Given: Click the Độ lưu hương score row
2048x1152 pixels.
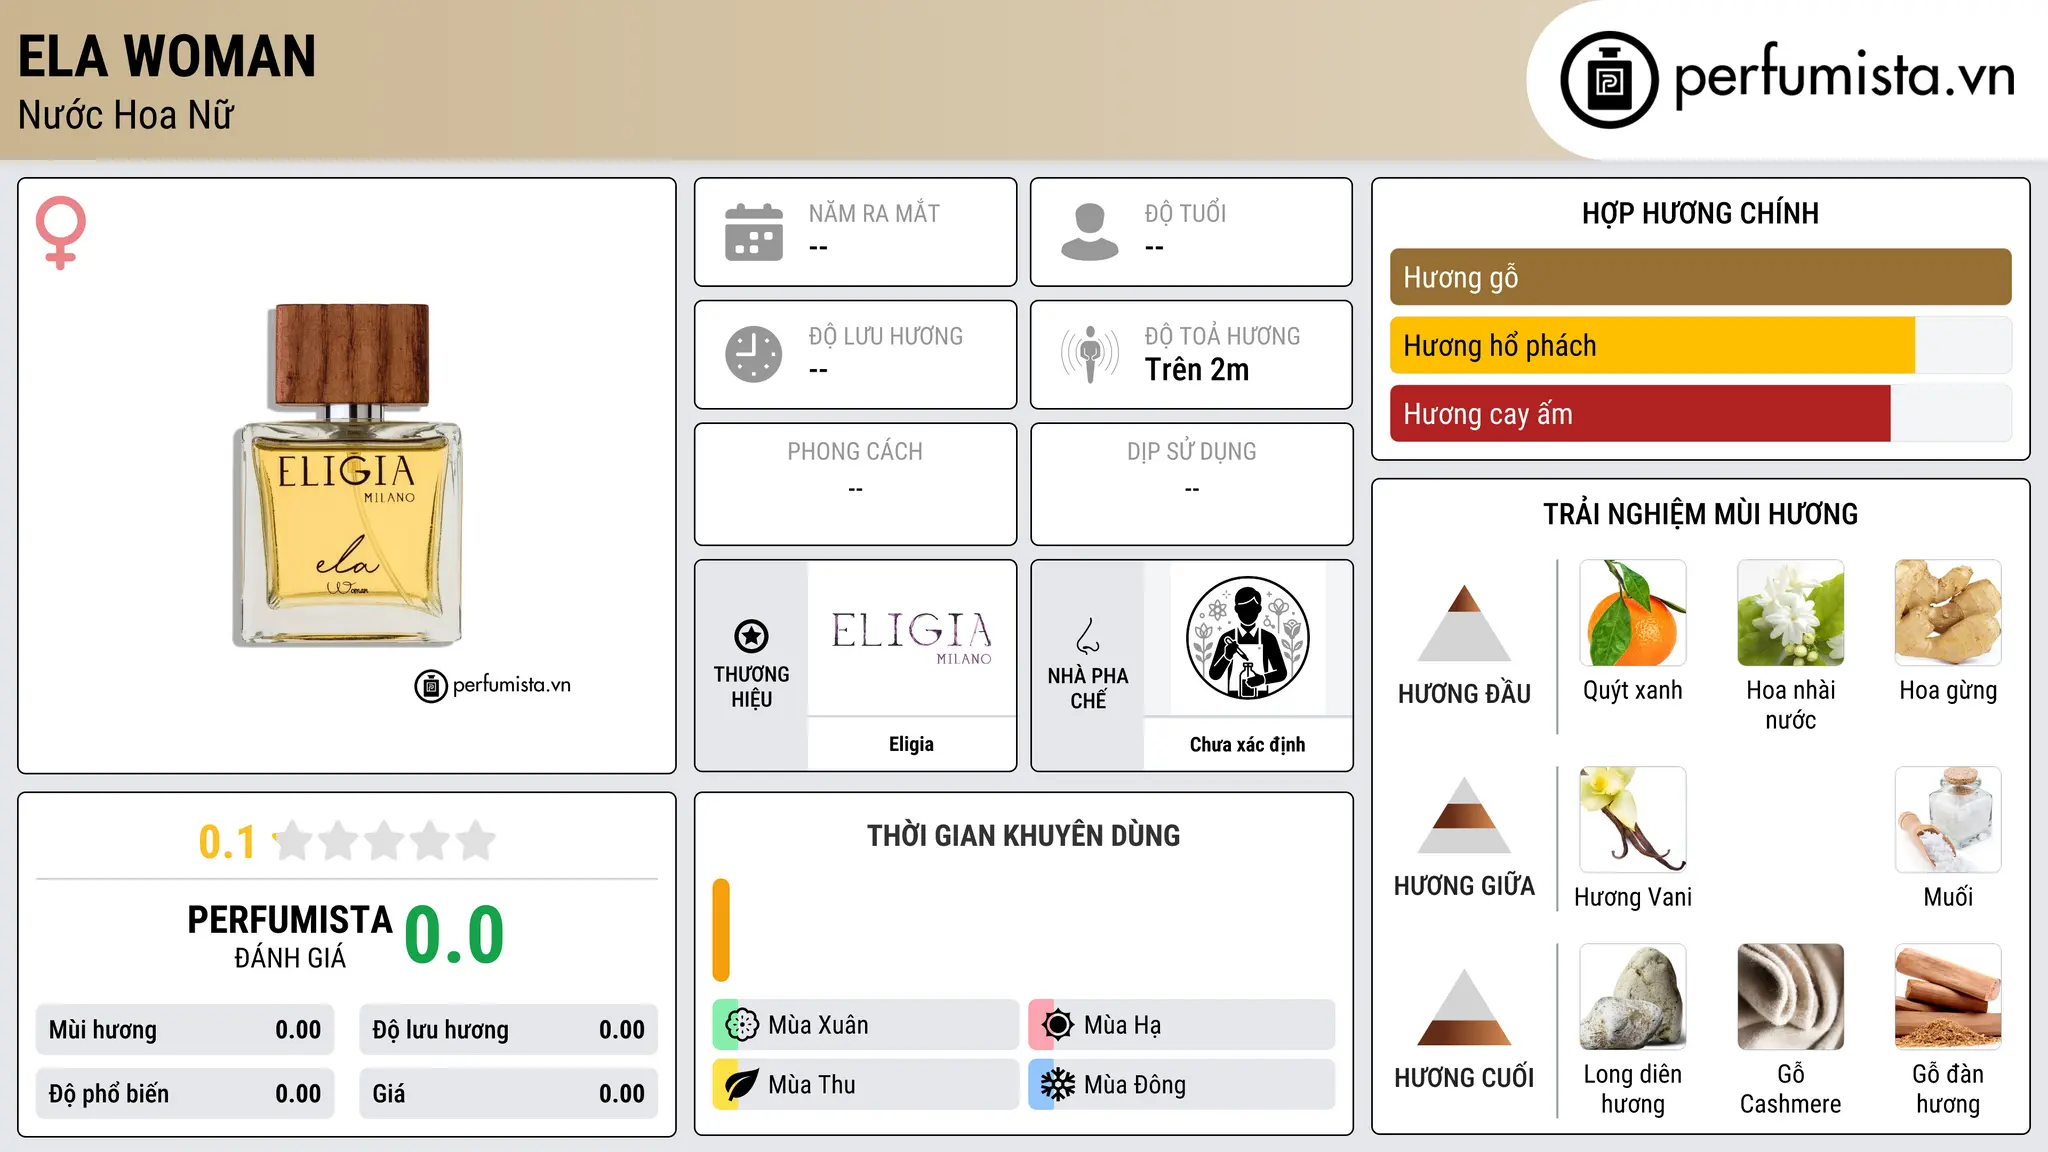Looking at the screenshot, I should (508, 1030).
